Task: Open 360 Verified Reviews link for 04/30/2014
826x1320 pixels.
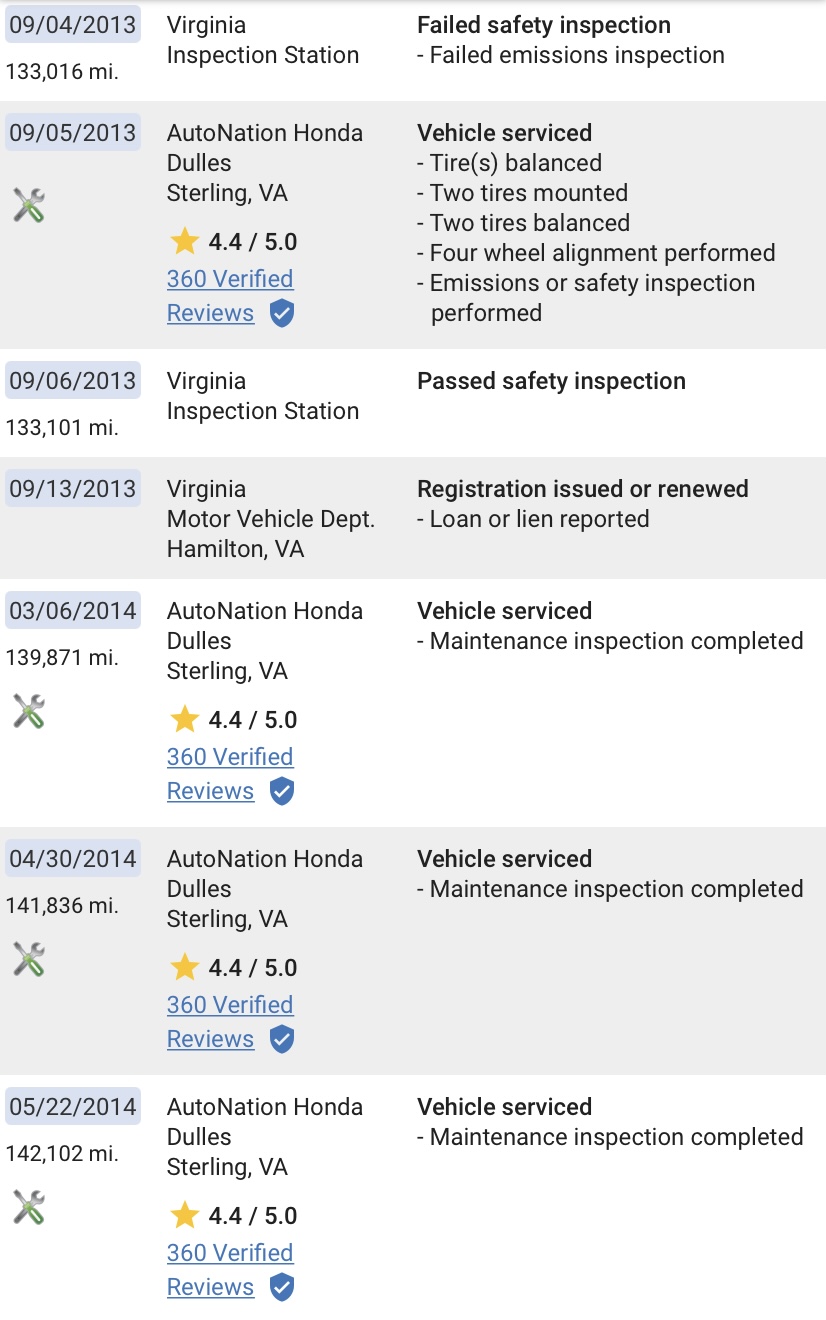Action: tap(230, 1022)
